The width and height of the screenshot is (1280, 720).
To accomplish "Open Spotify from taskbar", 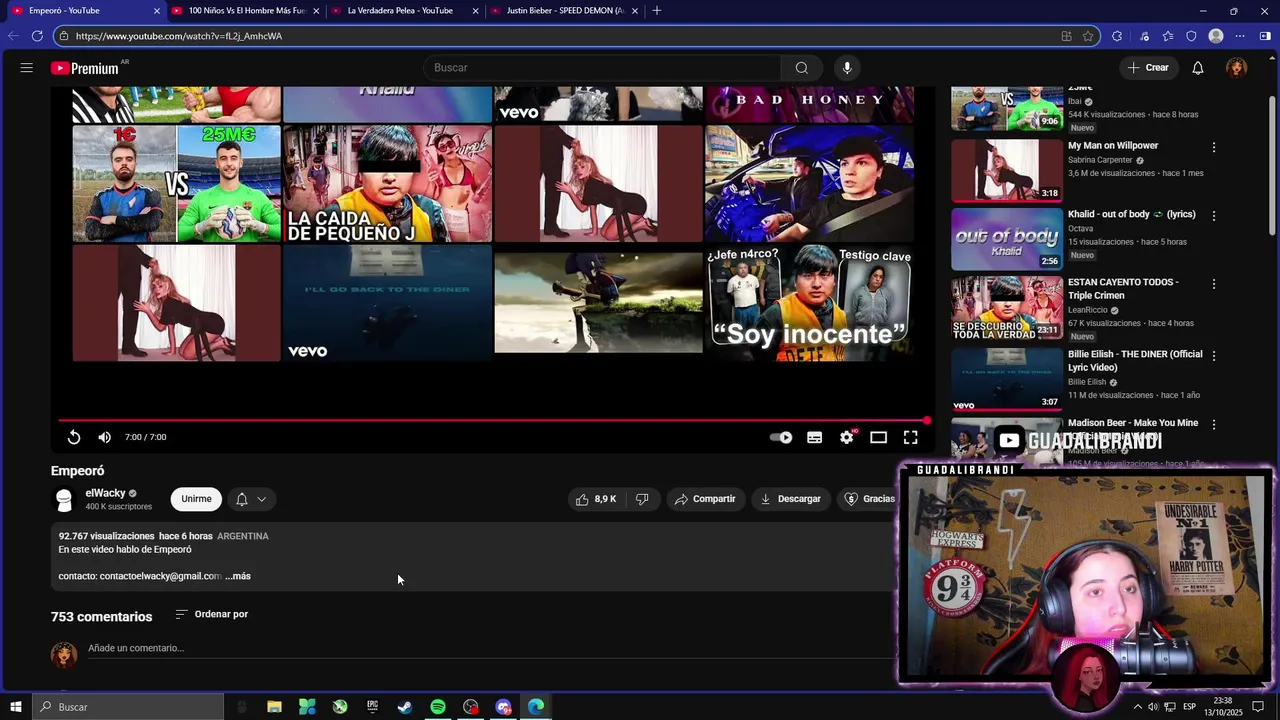I will coord(438,707).
